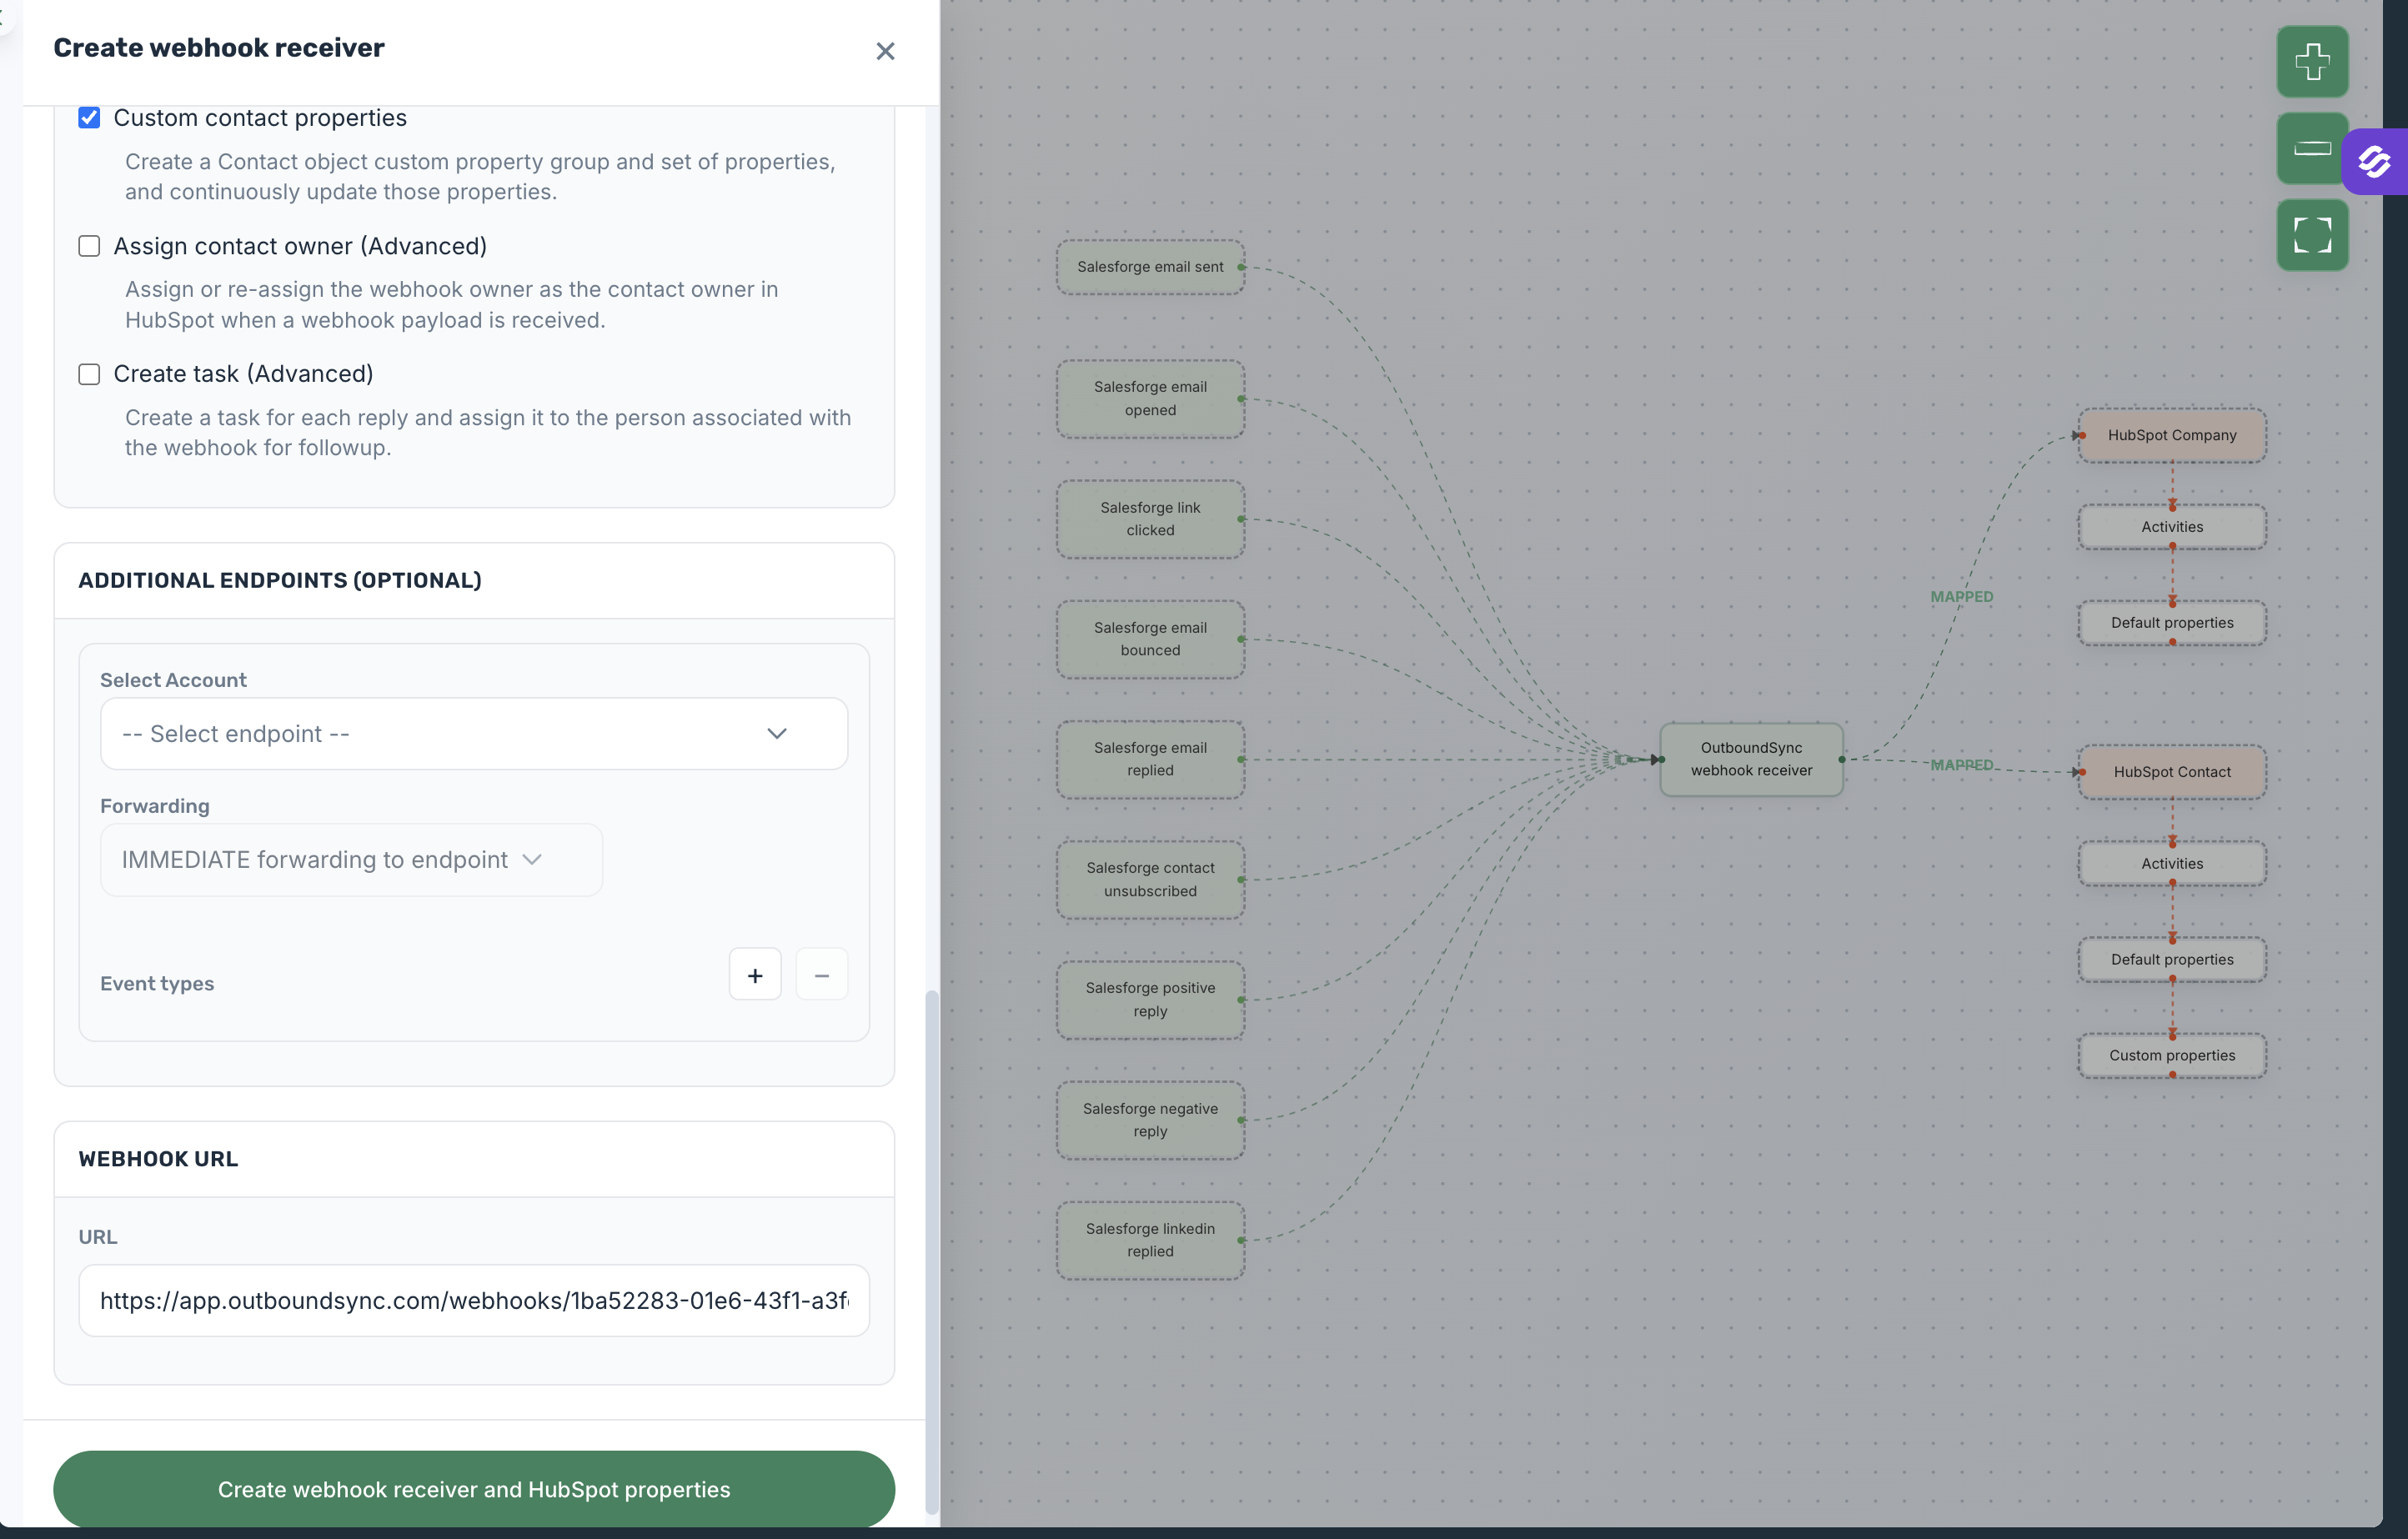Open the purple floating widget icon
This screenshot has width=2408, height=1539.
click(2373, 162)
